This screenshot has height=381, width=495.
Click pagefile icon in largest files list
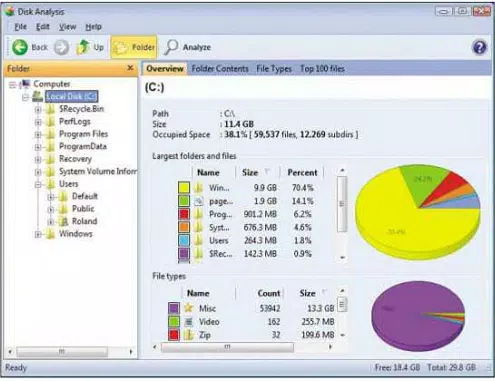click(x=199, y=201)
